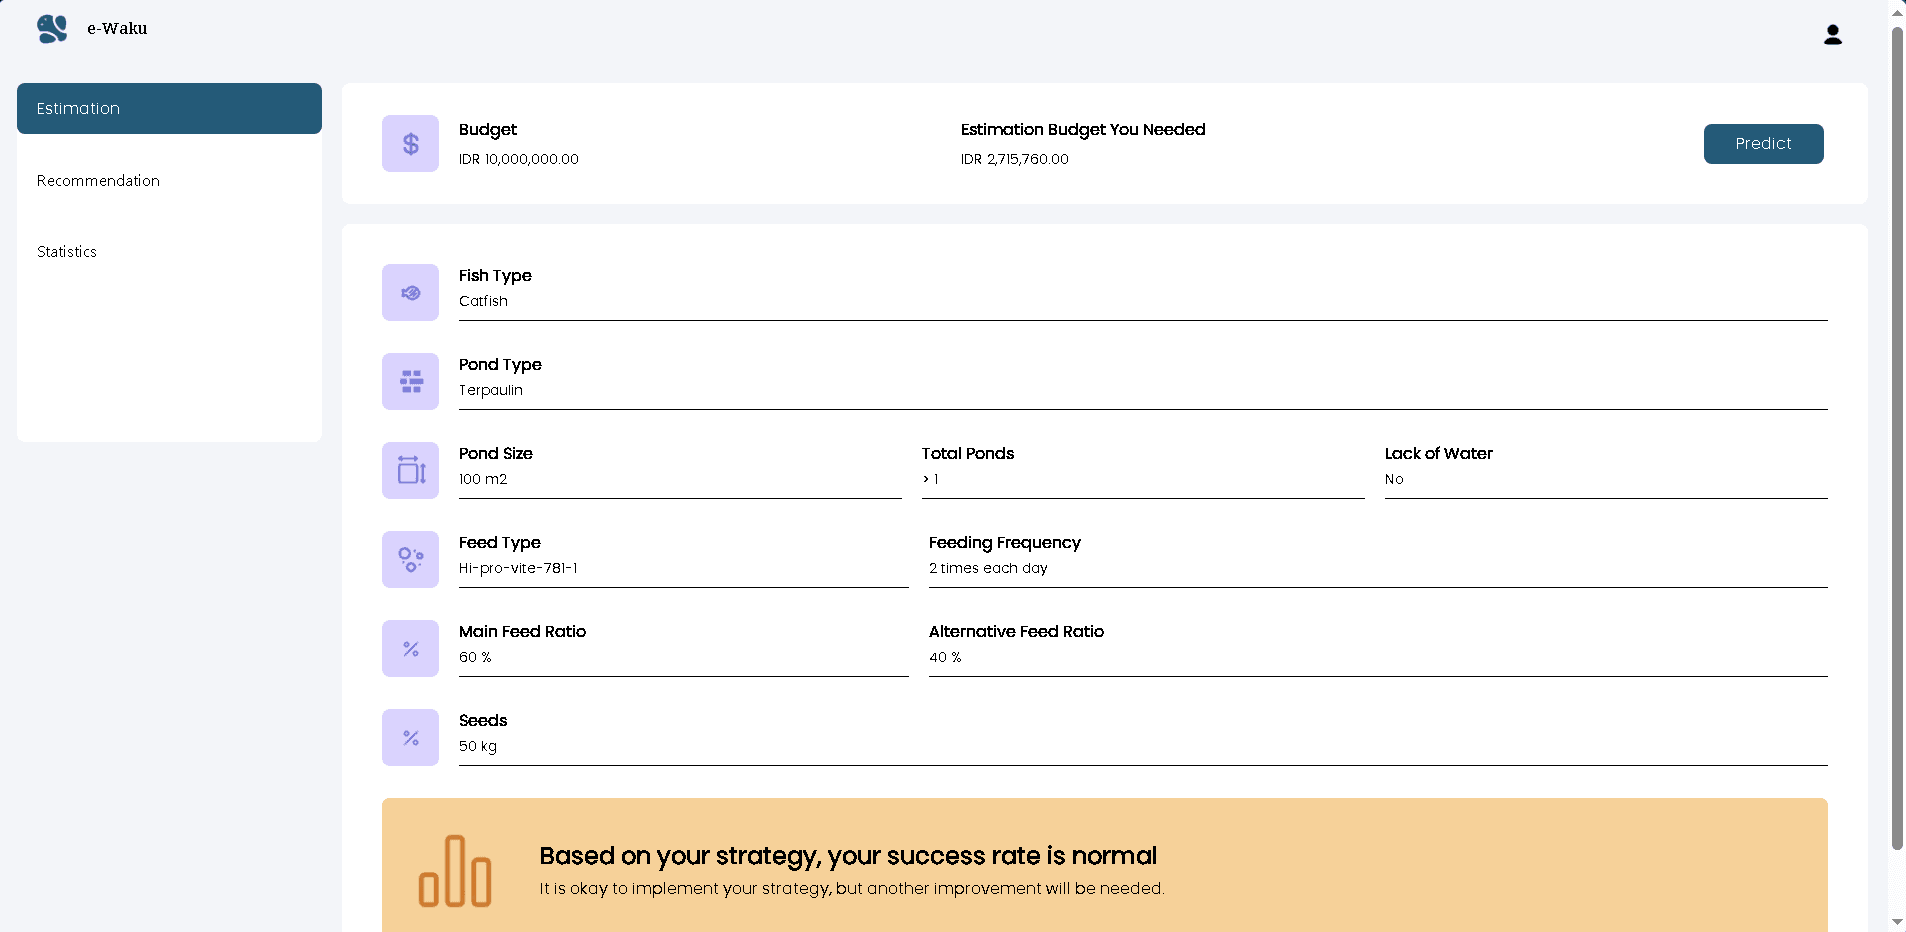
Task: Click the success rate bar chart icon
Action: point(455,871)
